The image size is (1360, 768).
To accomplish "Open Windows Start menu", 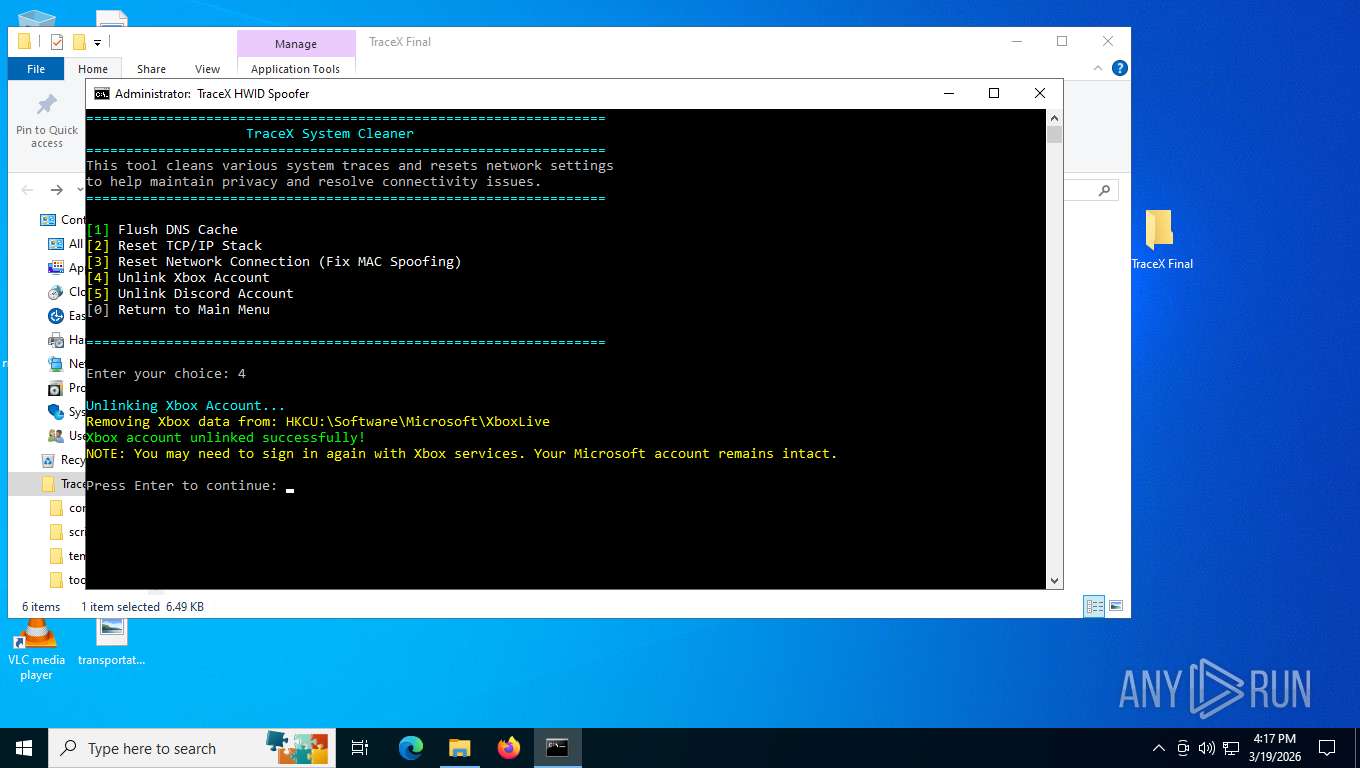I will click(24, 748).
